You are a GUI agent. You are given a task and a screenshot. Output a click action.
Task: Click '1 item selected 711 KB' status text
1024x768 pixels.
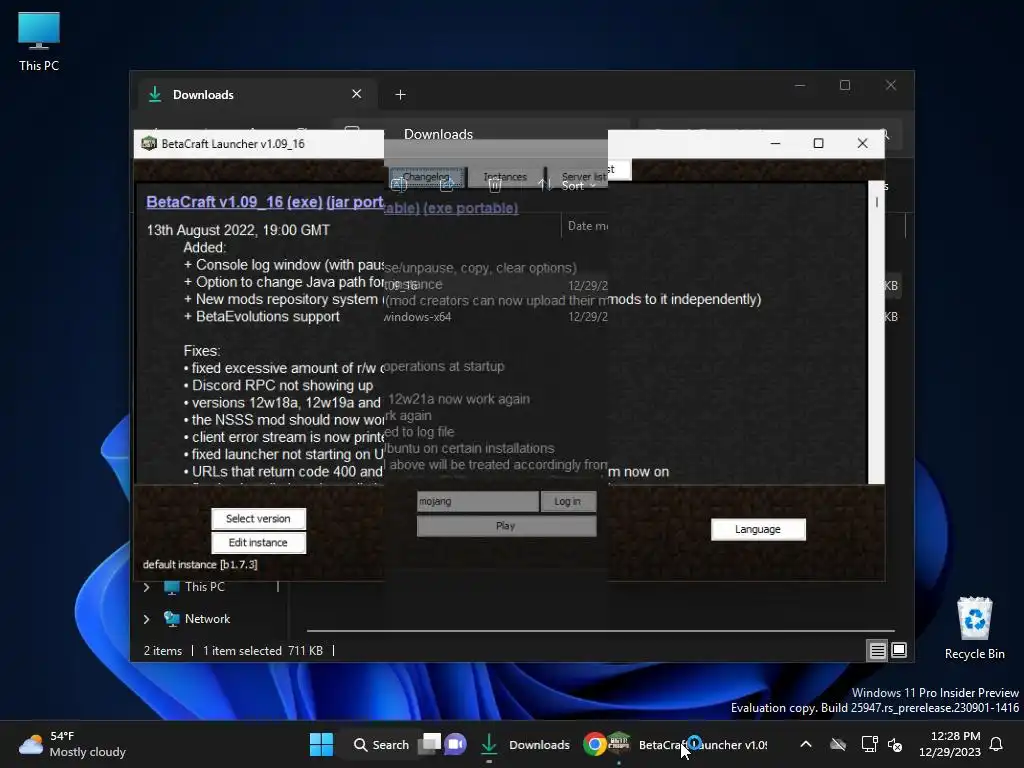263,651
